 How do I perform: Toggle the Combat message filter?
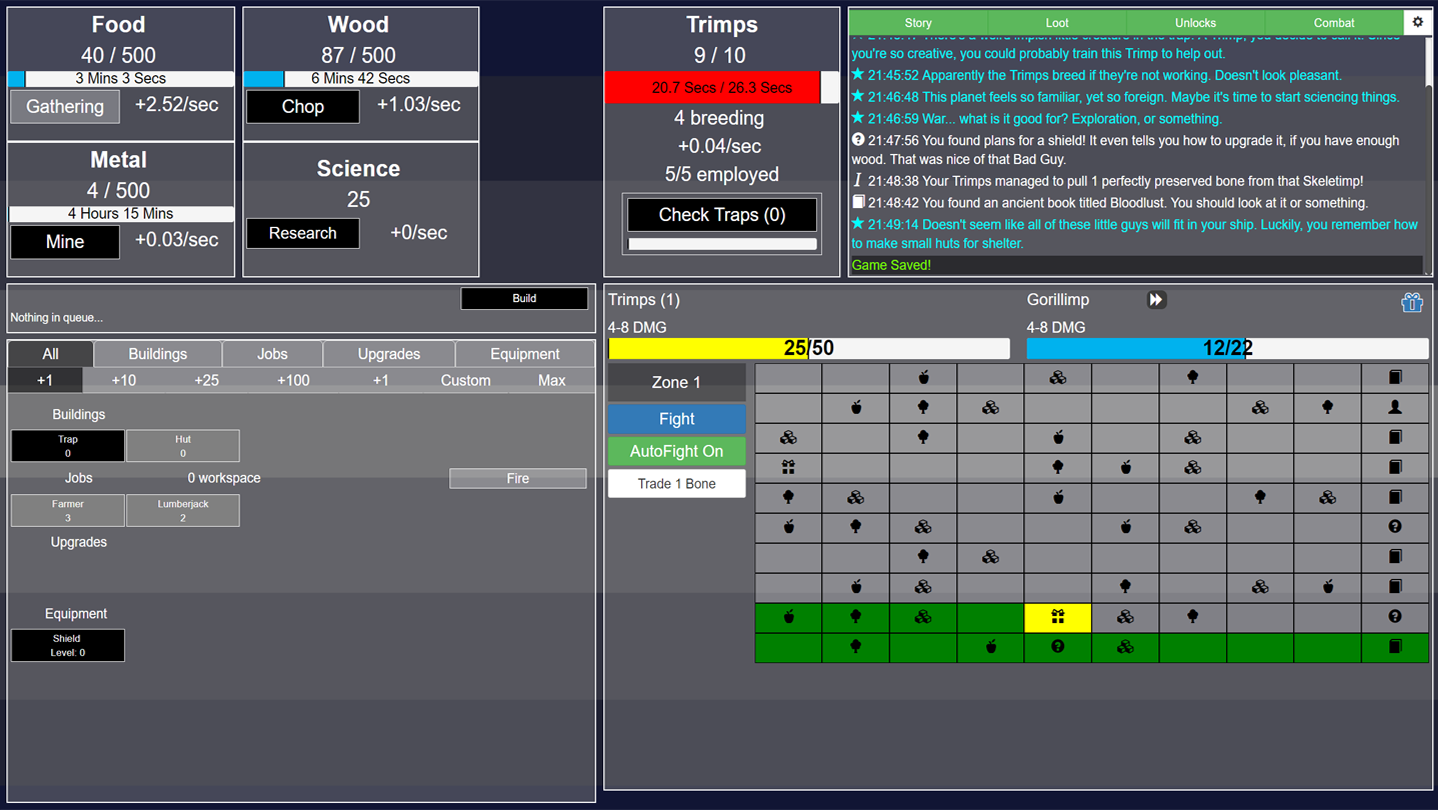click(1333, 22)
